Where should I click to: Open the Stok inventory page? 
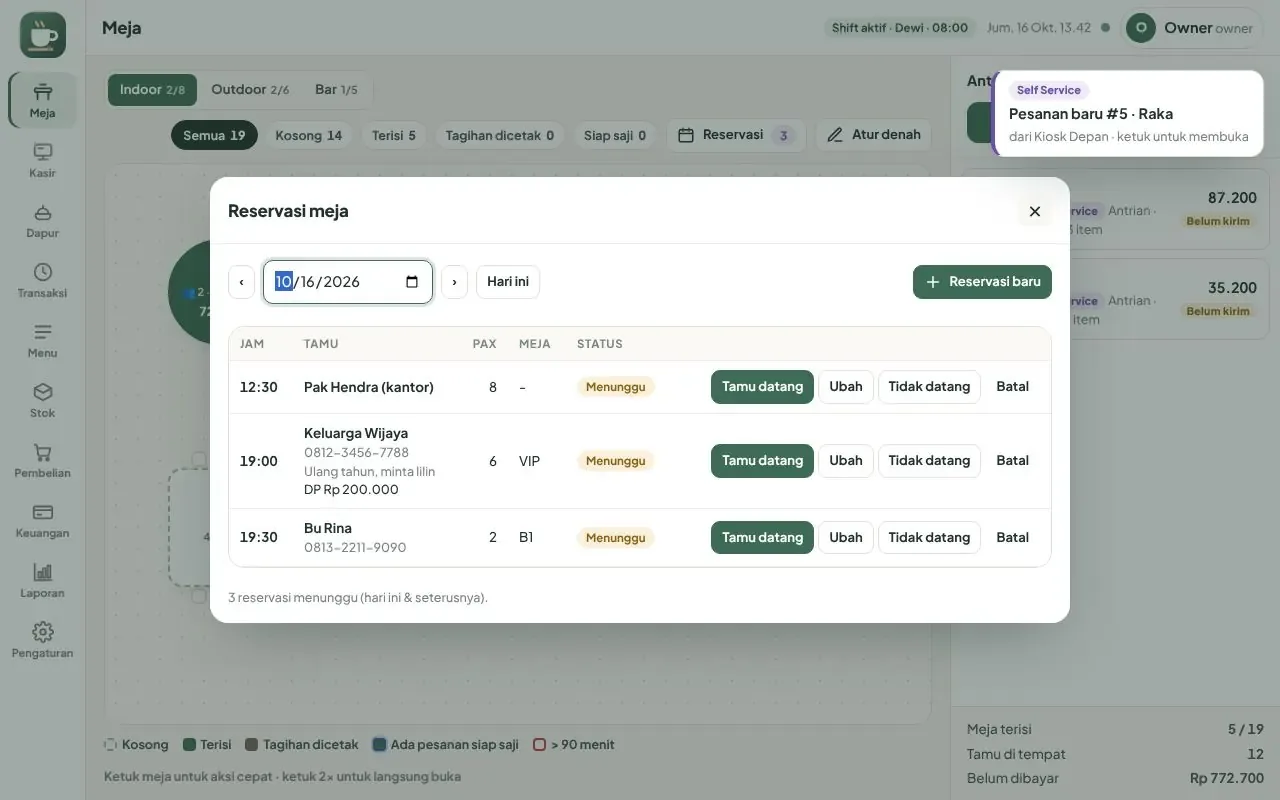[42, 400]
